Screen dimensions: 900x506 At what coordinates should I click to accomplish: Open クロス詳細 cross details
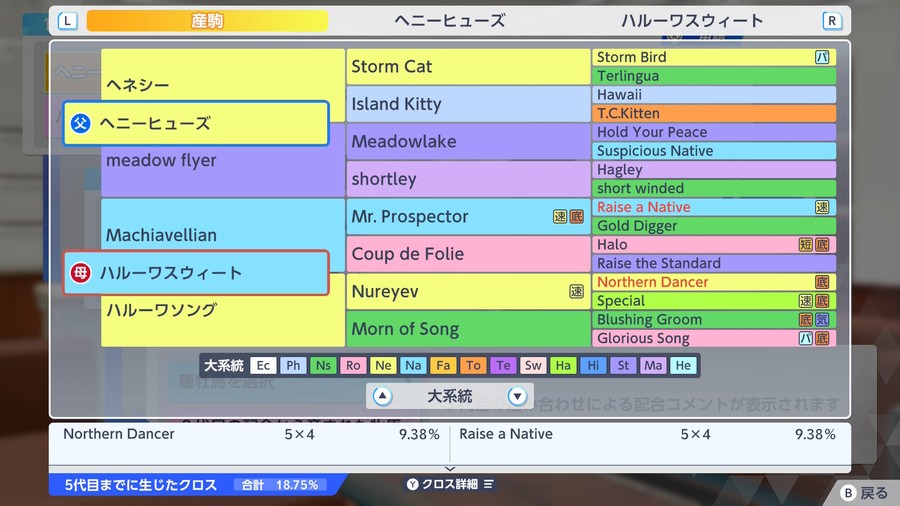[x=450, y=484]
